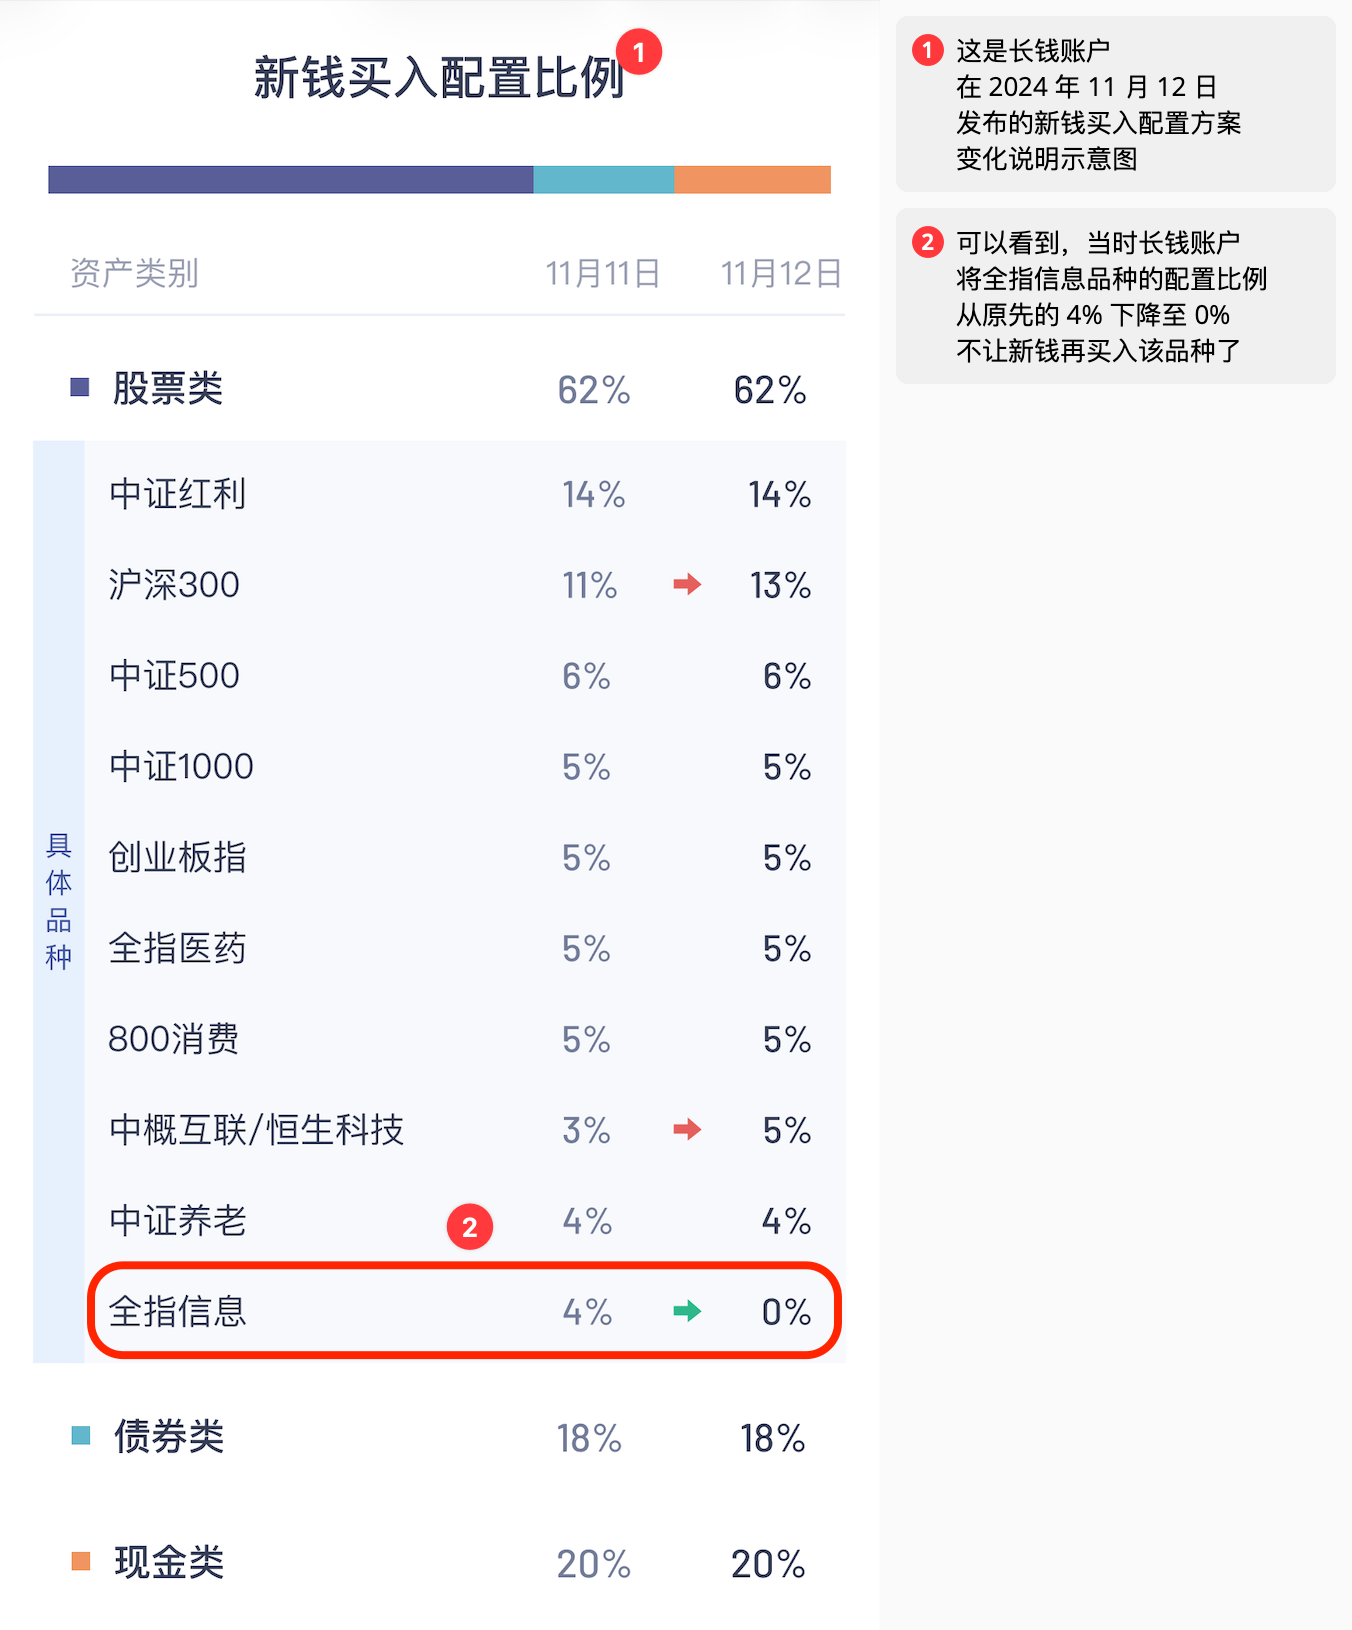Click annotation note 1 about 长钱账户
The image size is (1352, 1630).
point(1116,104)
